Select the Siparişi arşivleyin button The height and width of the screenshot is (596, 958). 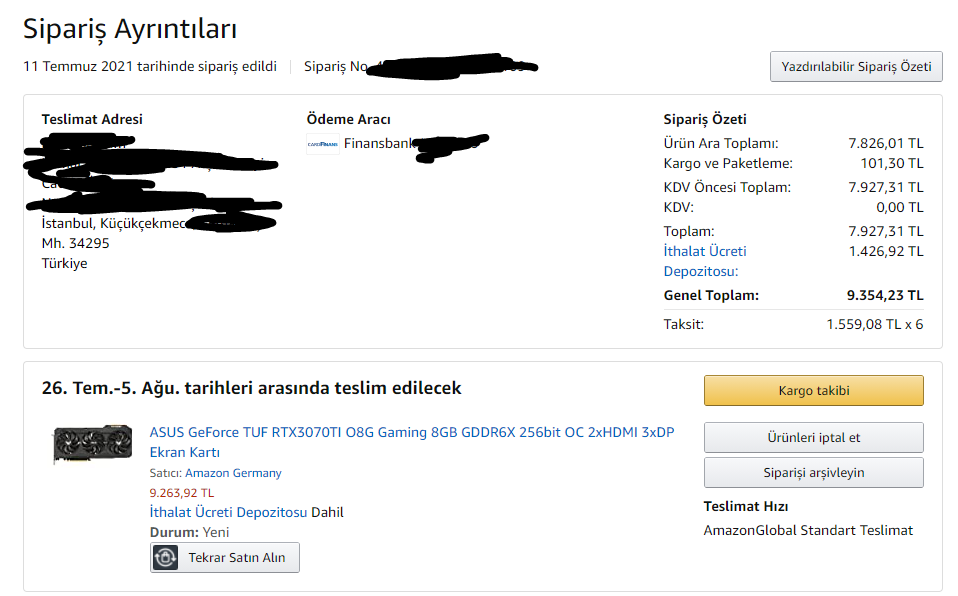point(813,473)
